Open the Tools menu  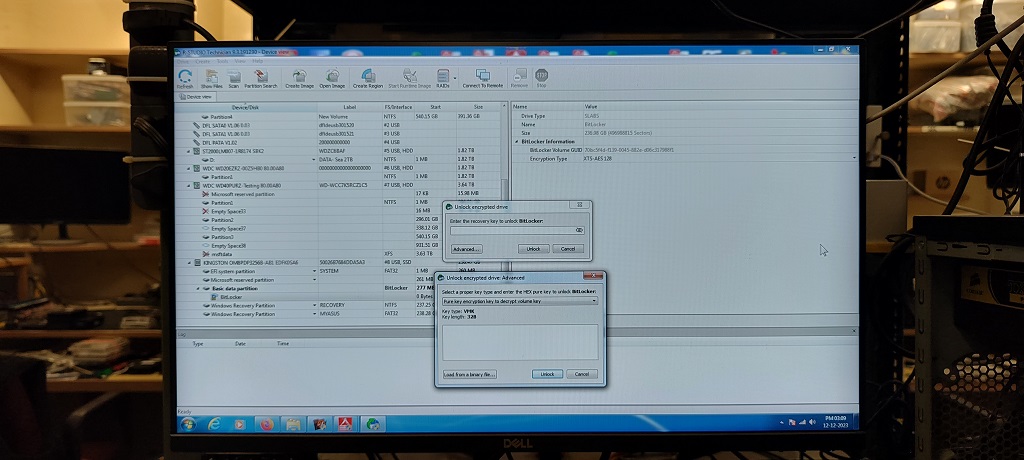(x=223, y=61)
